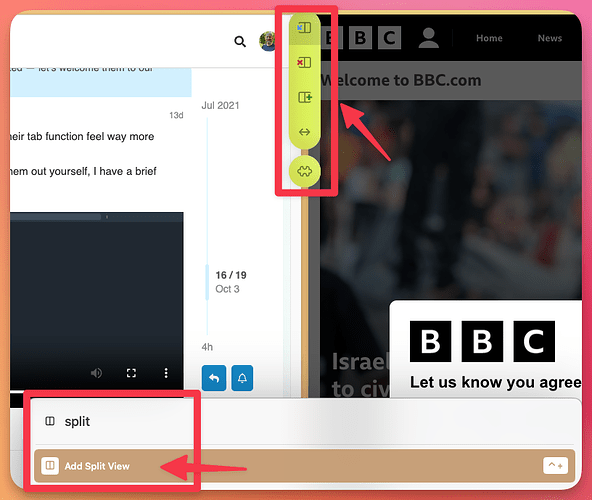This screenshot has height=500, width=592.
Task: Click the top split pane icon with blue arrow
Action: point(304,28)
